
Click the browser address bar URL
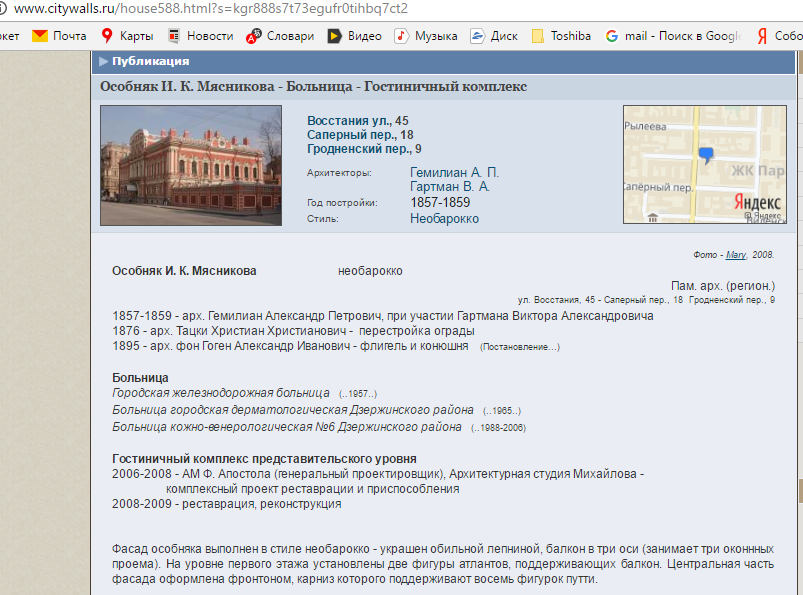(x=211, y=9)
